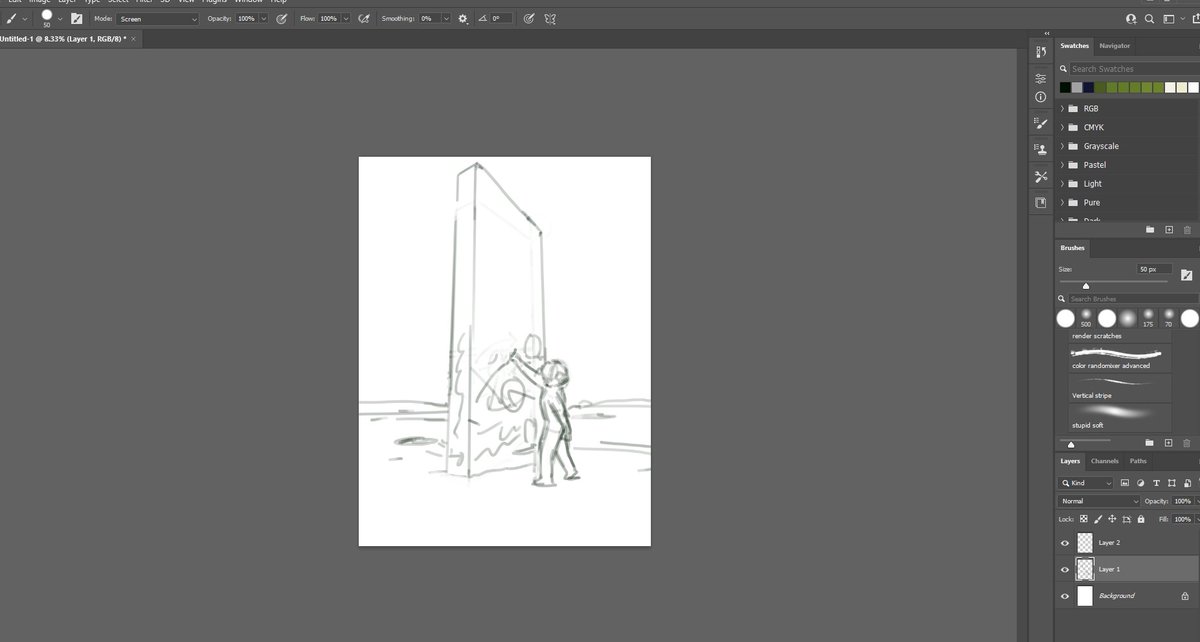Image resolution: width=1200 pixels, height=642 pixels.
Task: Open the History panel icon
Action: point(1040,51)
